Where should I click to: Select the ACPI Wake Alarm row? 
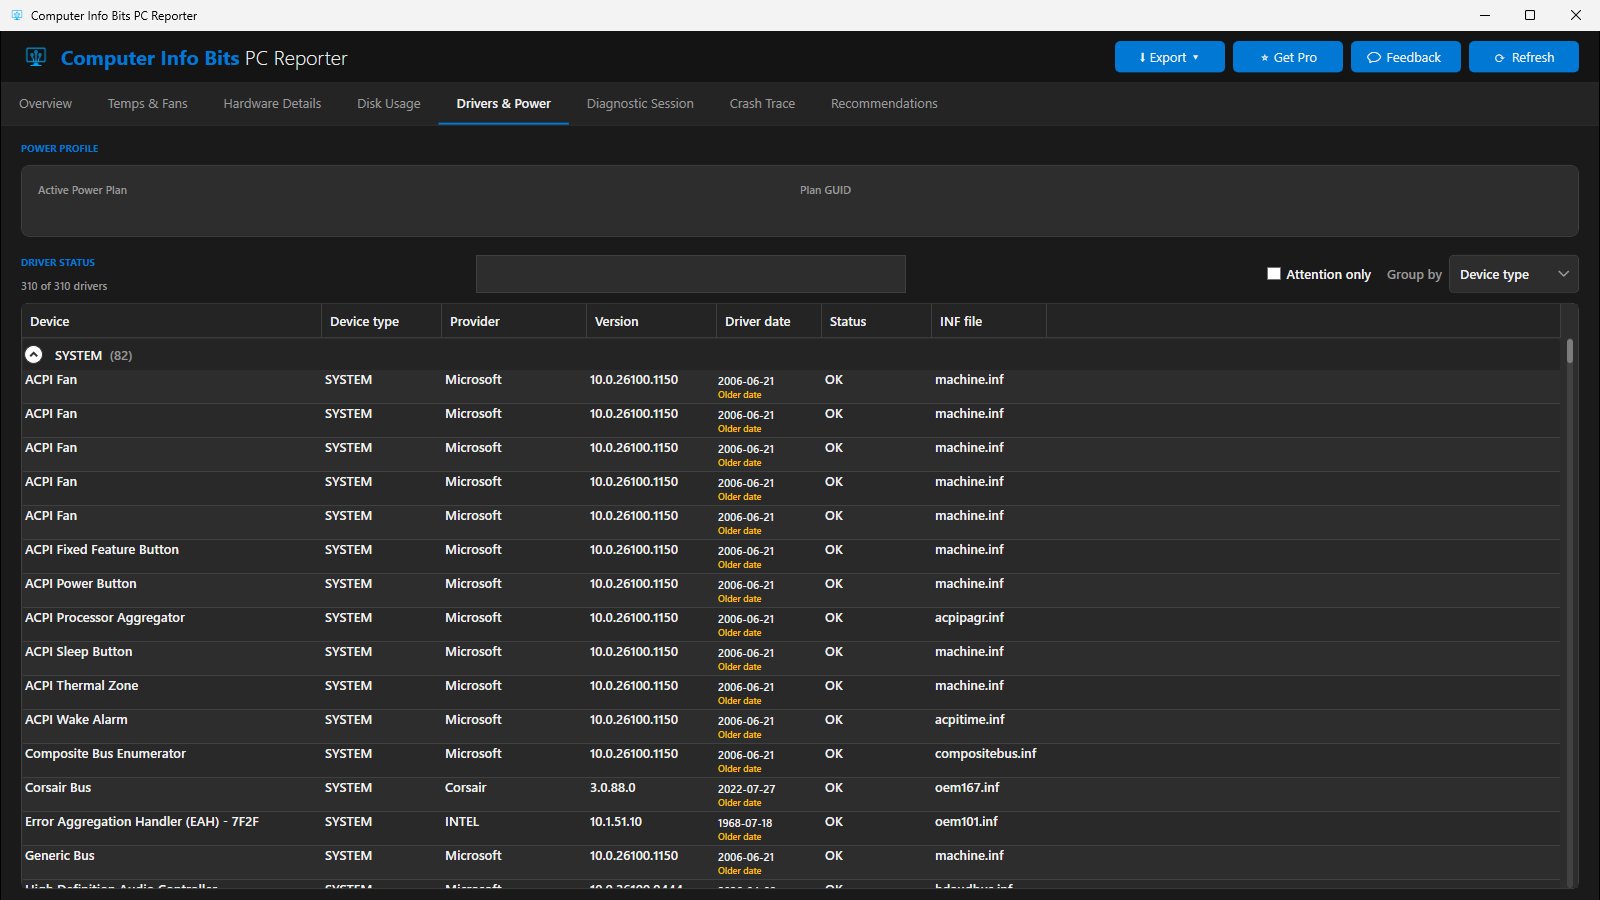click(790, 726)
